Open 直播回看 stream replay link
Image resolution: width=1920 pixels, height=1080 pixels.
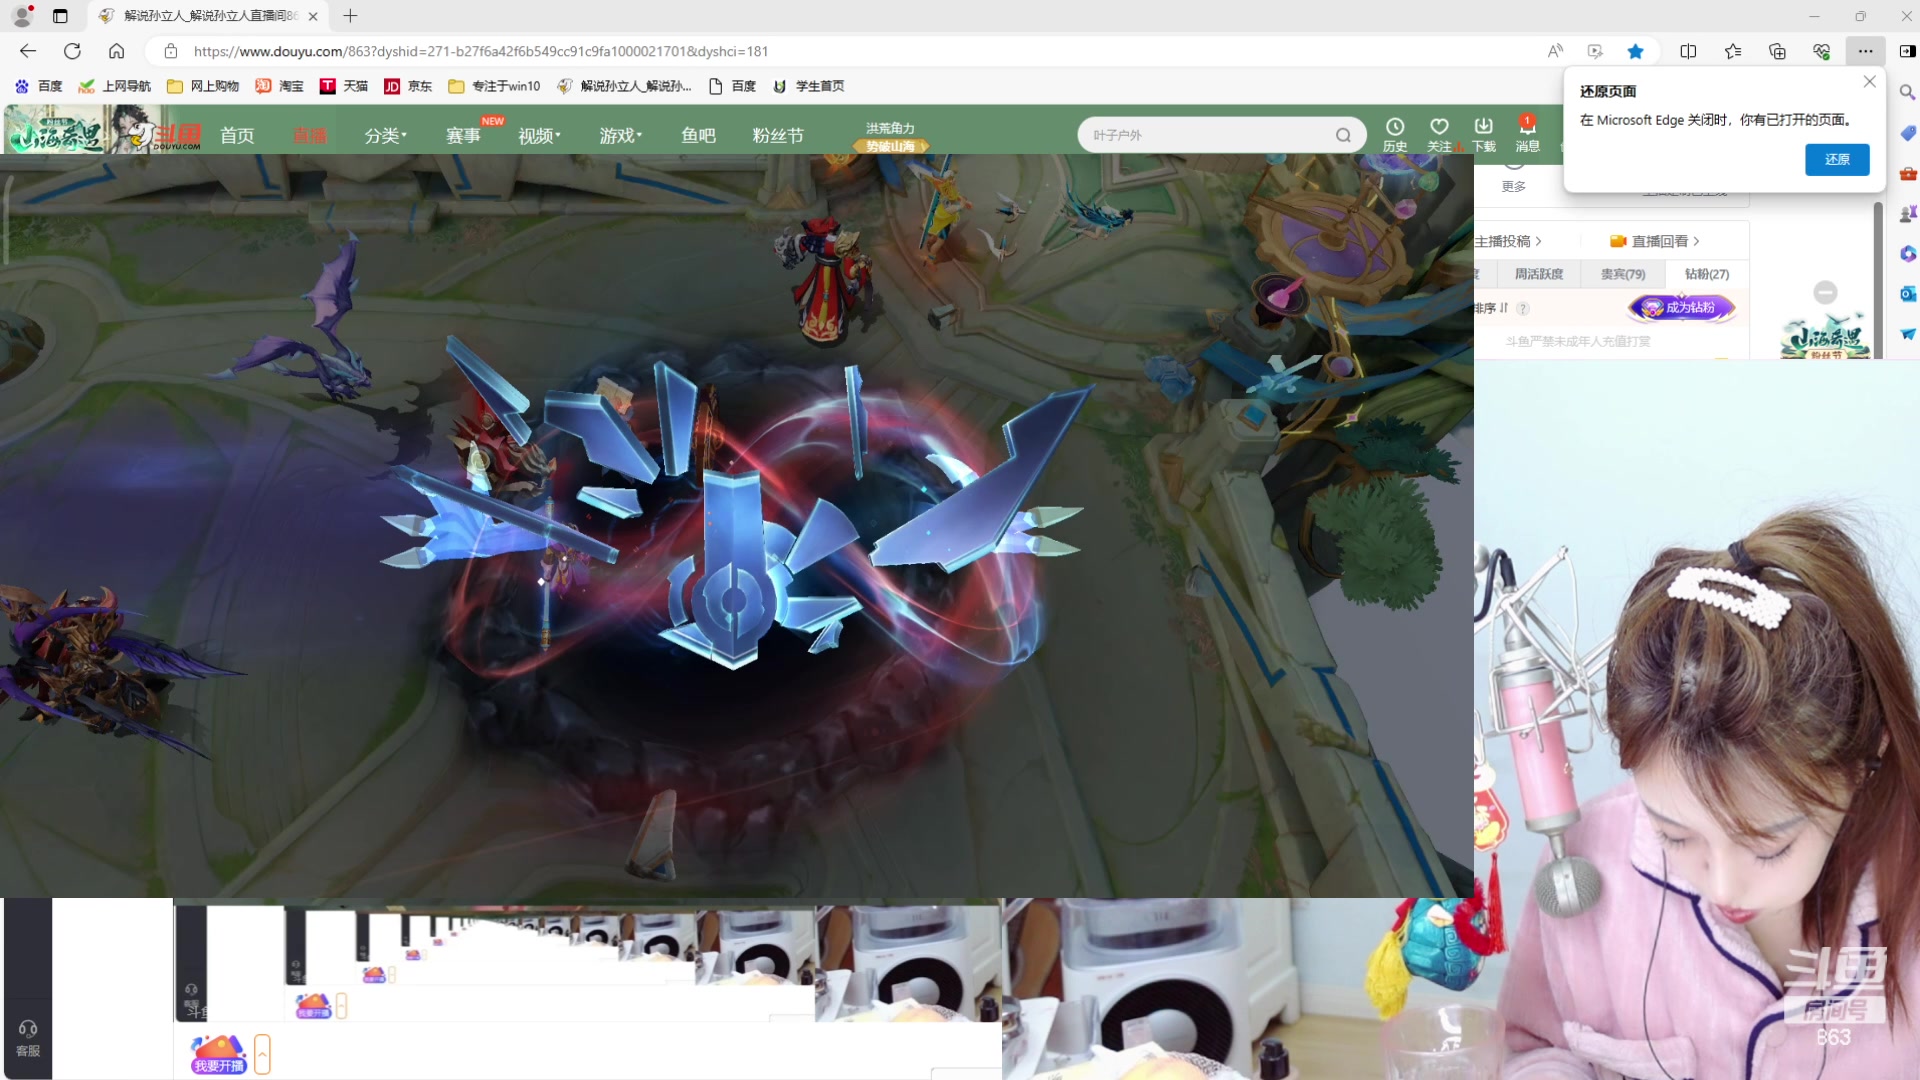click(x=1655, y=241)
